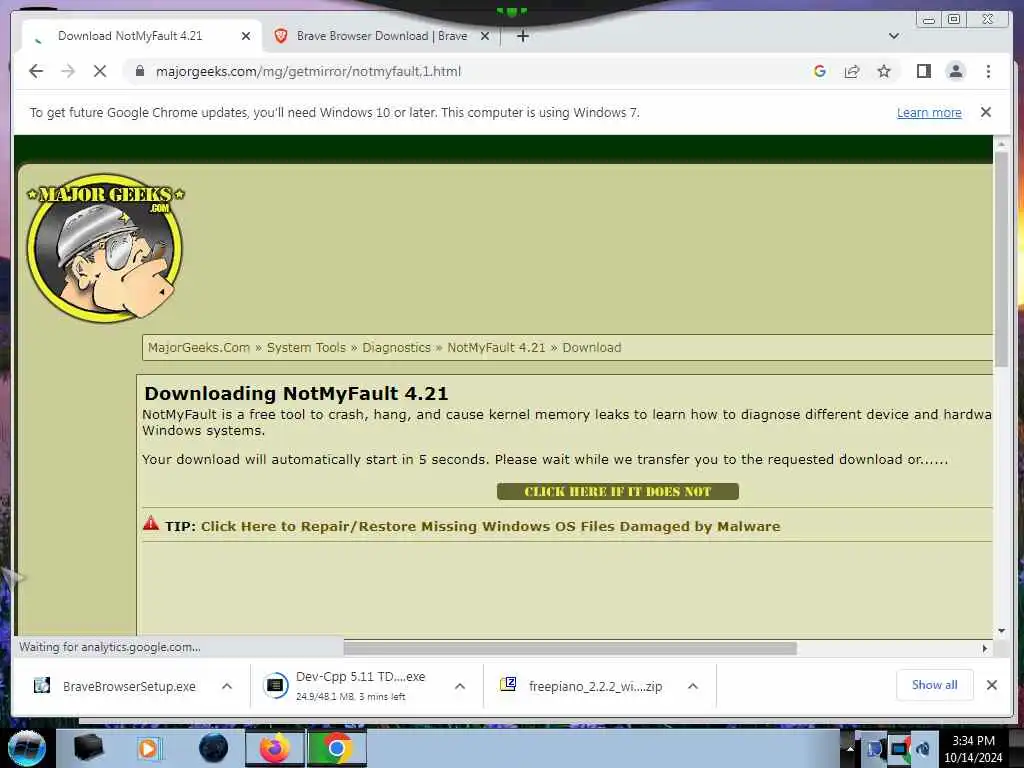Bookmark this page with the star
This screenshot has height=768, width=1024.
click(884, 71)
